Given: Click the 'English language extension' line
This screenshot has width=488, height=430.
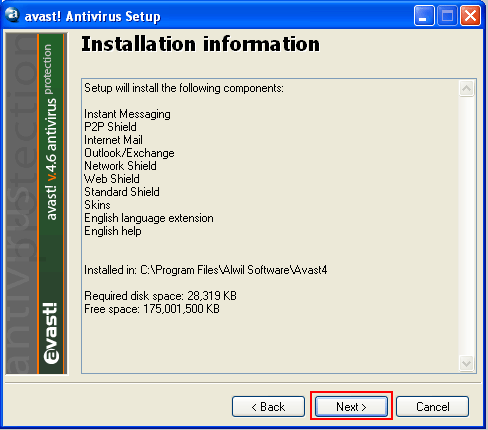Looking at the screenshot, I should click(149, 218).
